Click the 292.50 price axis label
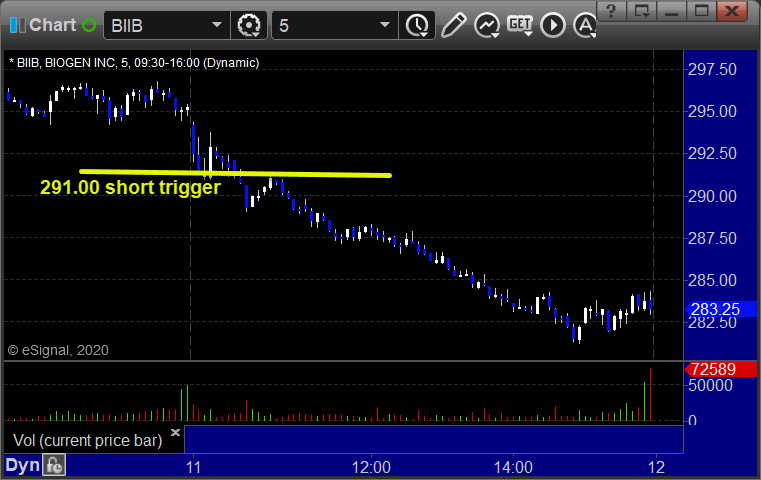 click(x=712, y=154)
